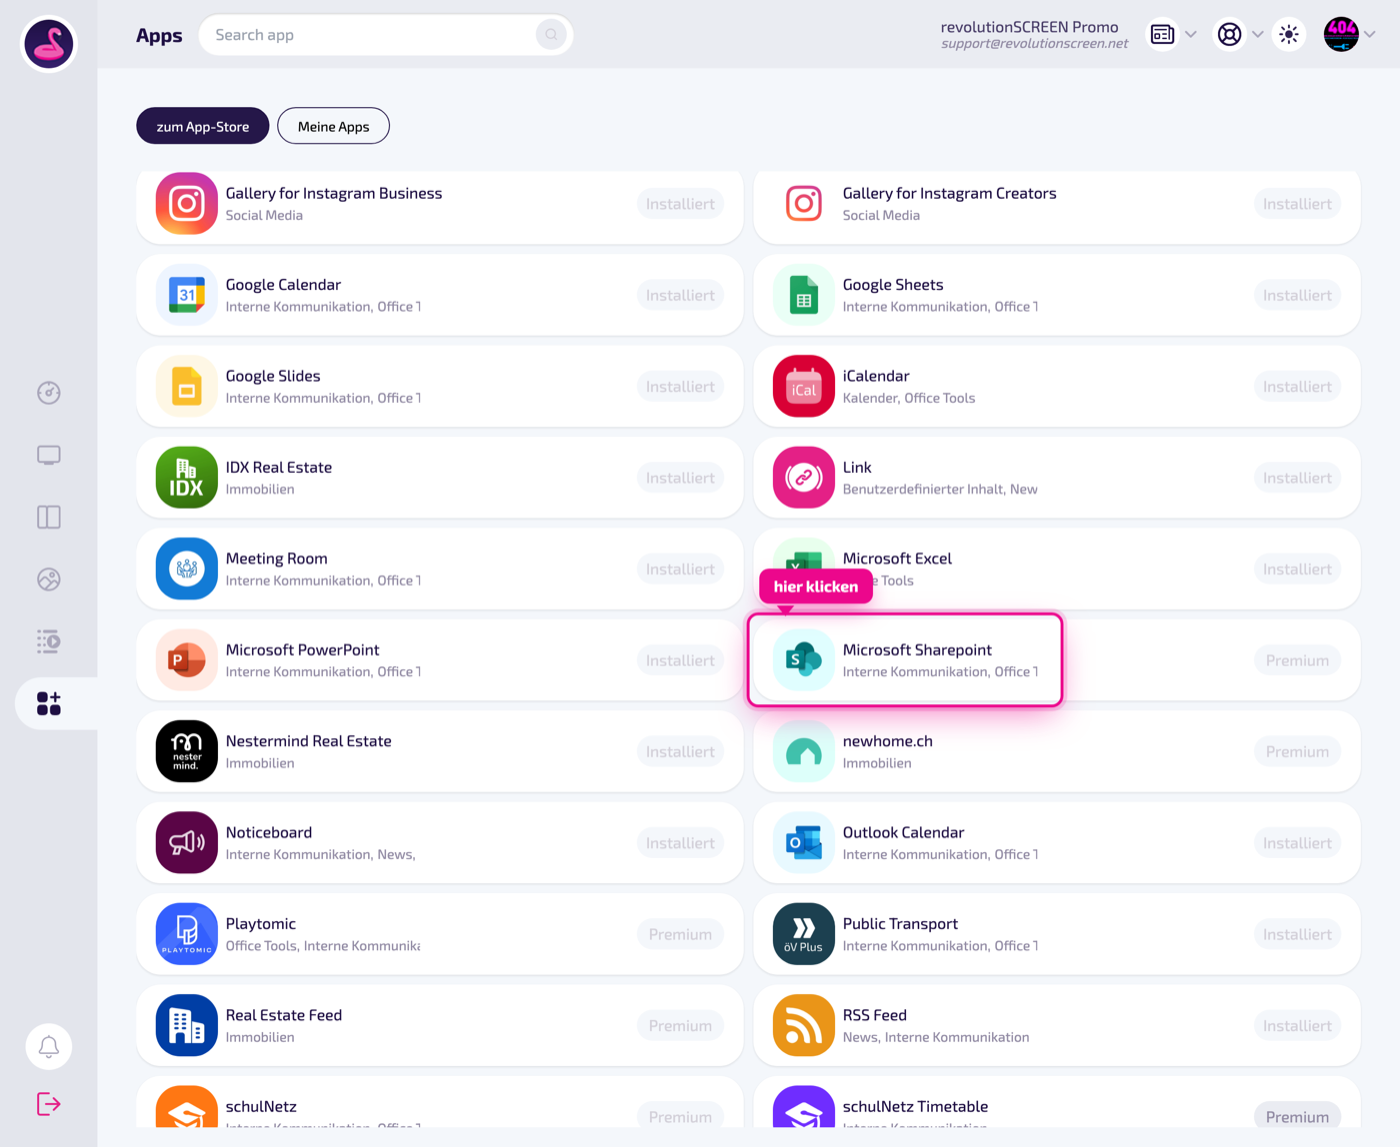Expand the news icon dropdown chevron
Viewport: 1400px width, 1147px height.
(1191, 35)
